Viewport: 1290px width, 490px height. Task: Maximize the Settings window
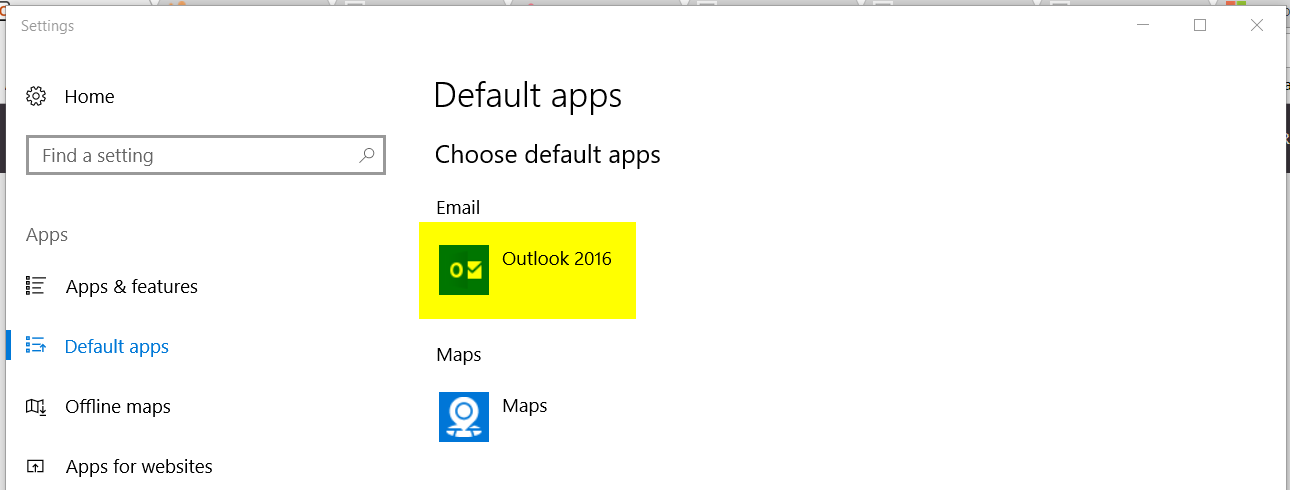[1200, 26]
